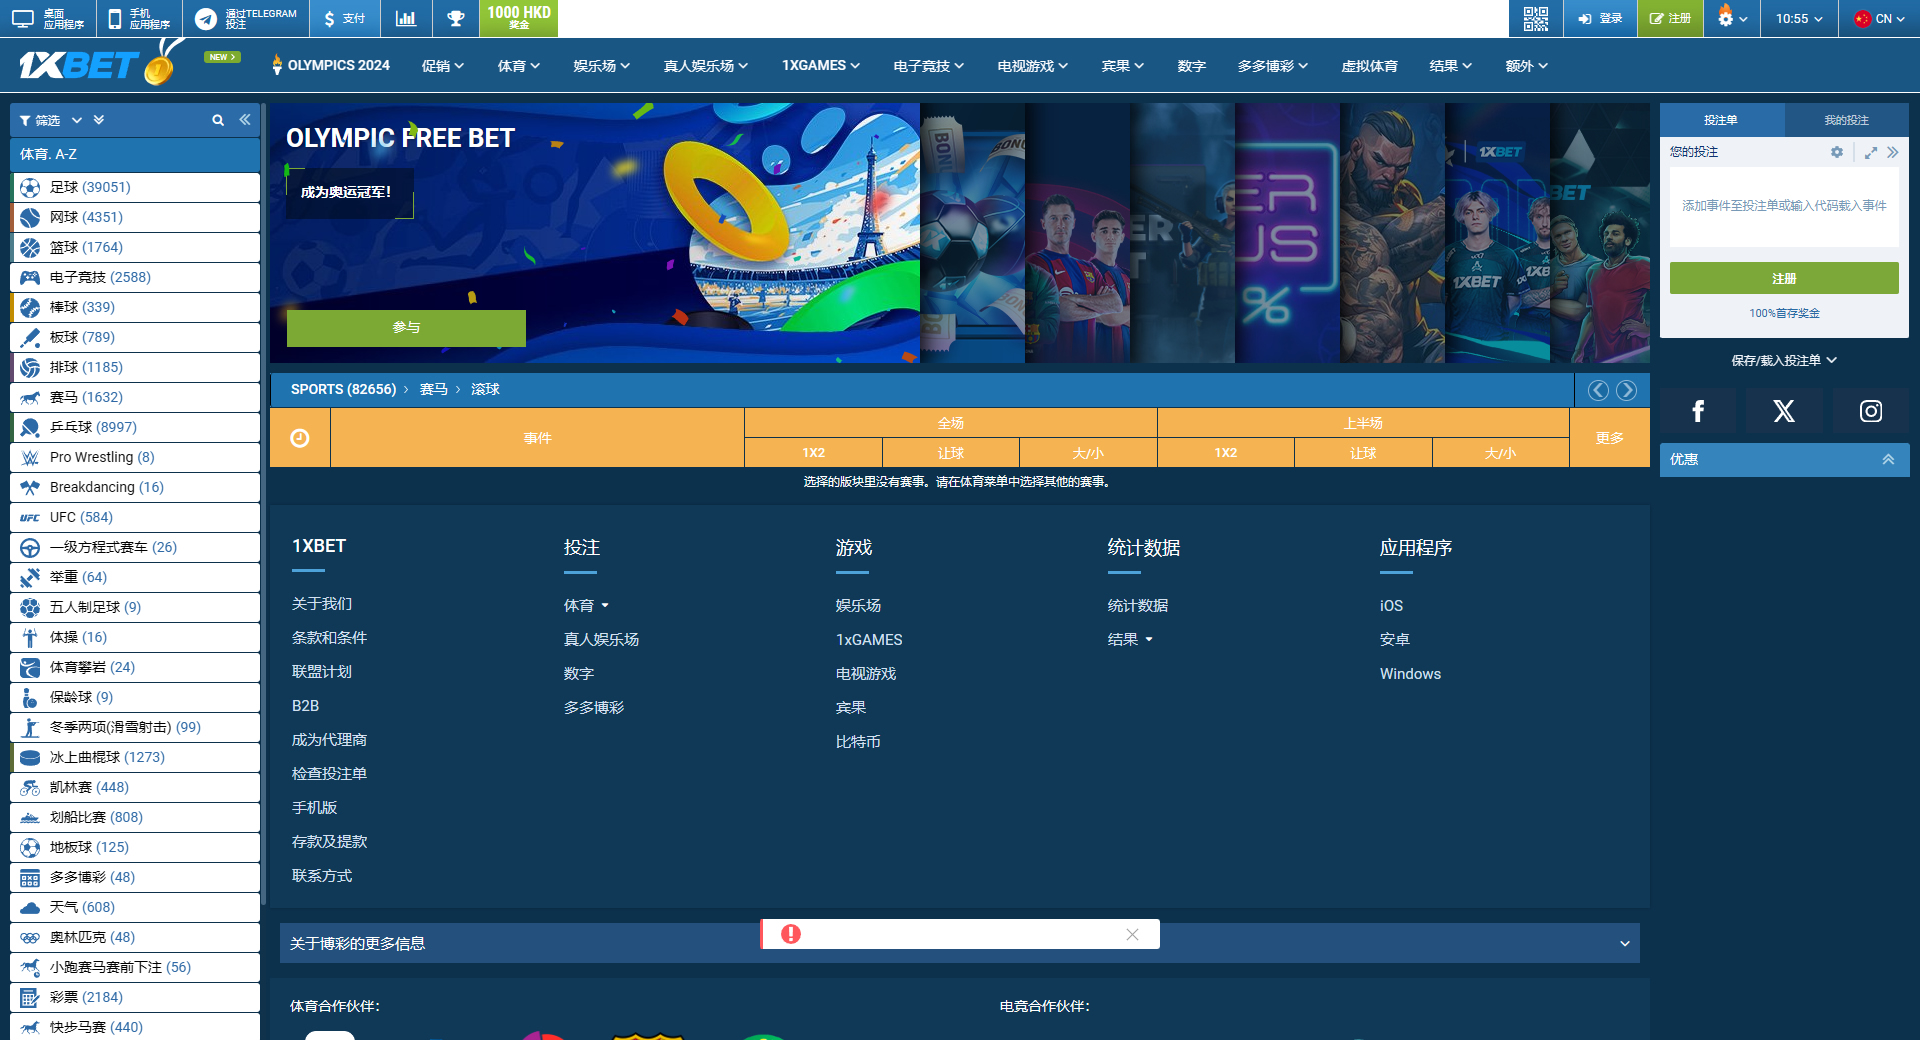Click the clock icon in events table header

tap(299, 438)
